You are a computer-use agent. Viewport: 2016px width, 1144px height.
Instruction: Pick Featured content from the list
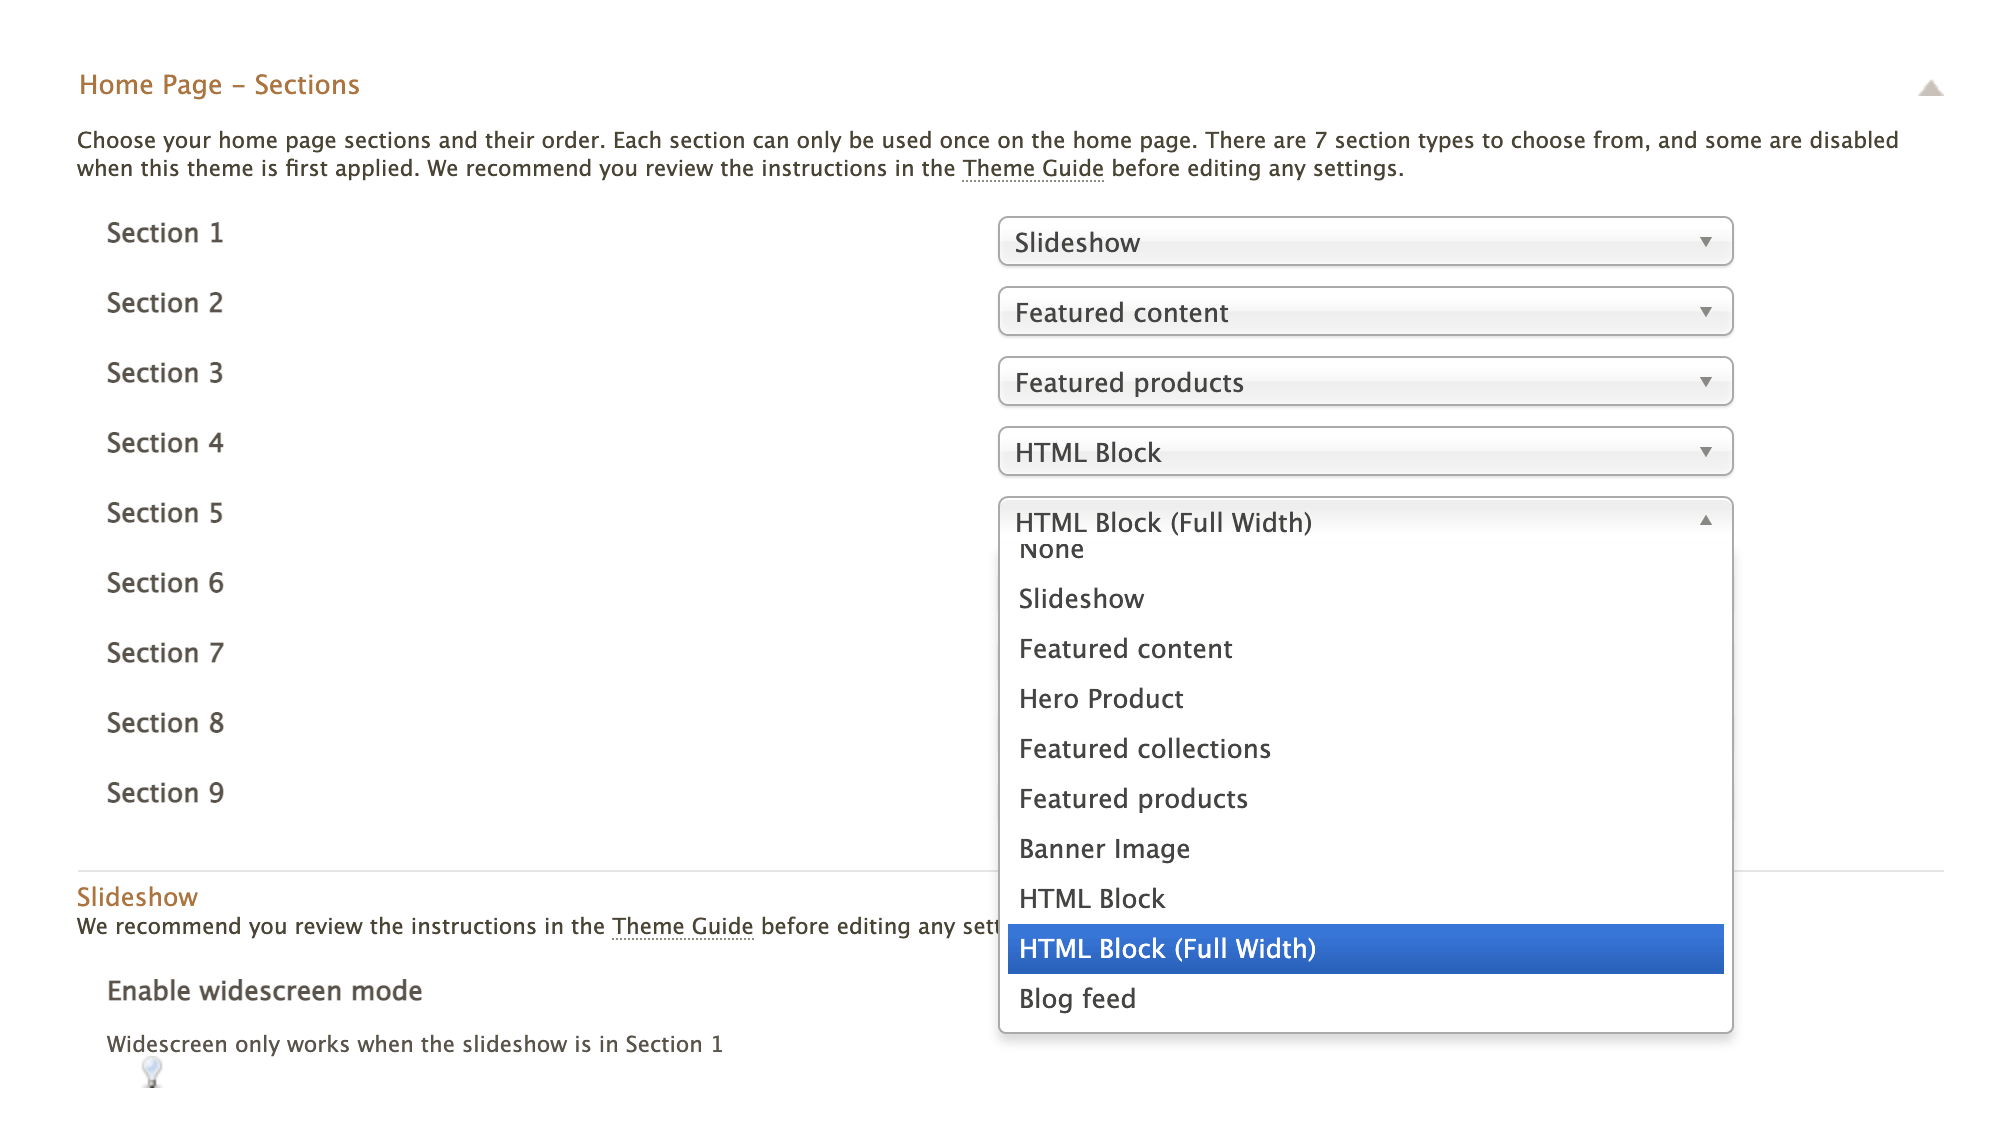coord(1125,649)
